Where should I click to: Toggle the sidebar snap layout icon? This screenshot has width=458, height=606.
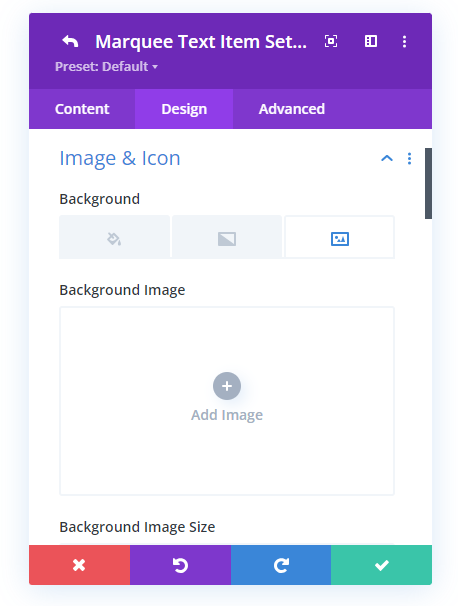[x=371, y=41]
